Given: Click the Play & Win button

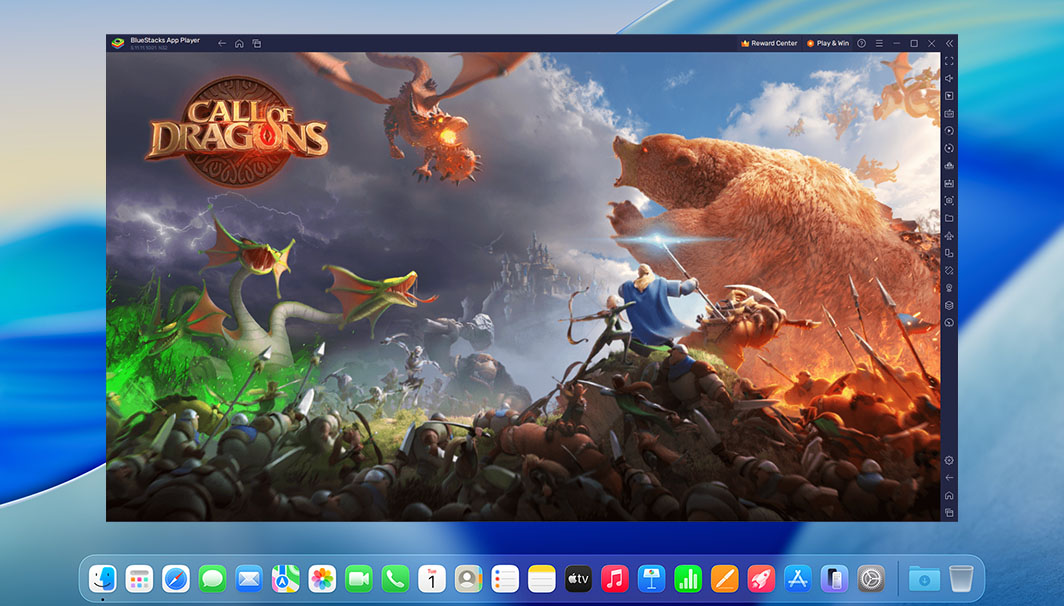Looking at the screenshot, I should click(x=828, y=43).
